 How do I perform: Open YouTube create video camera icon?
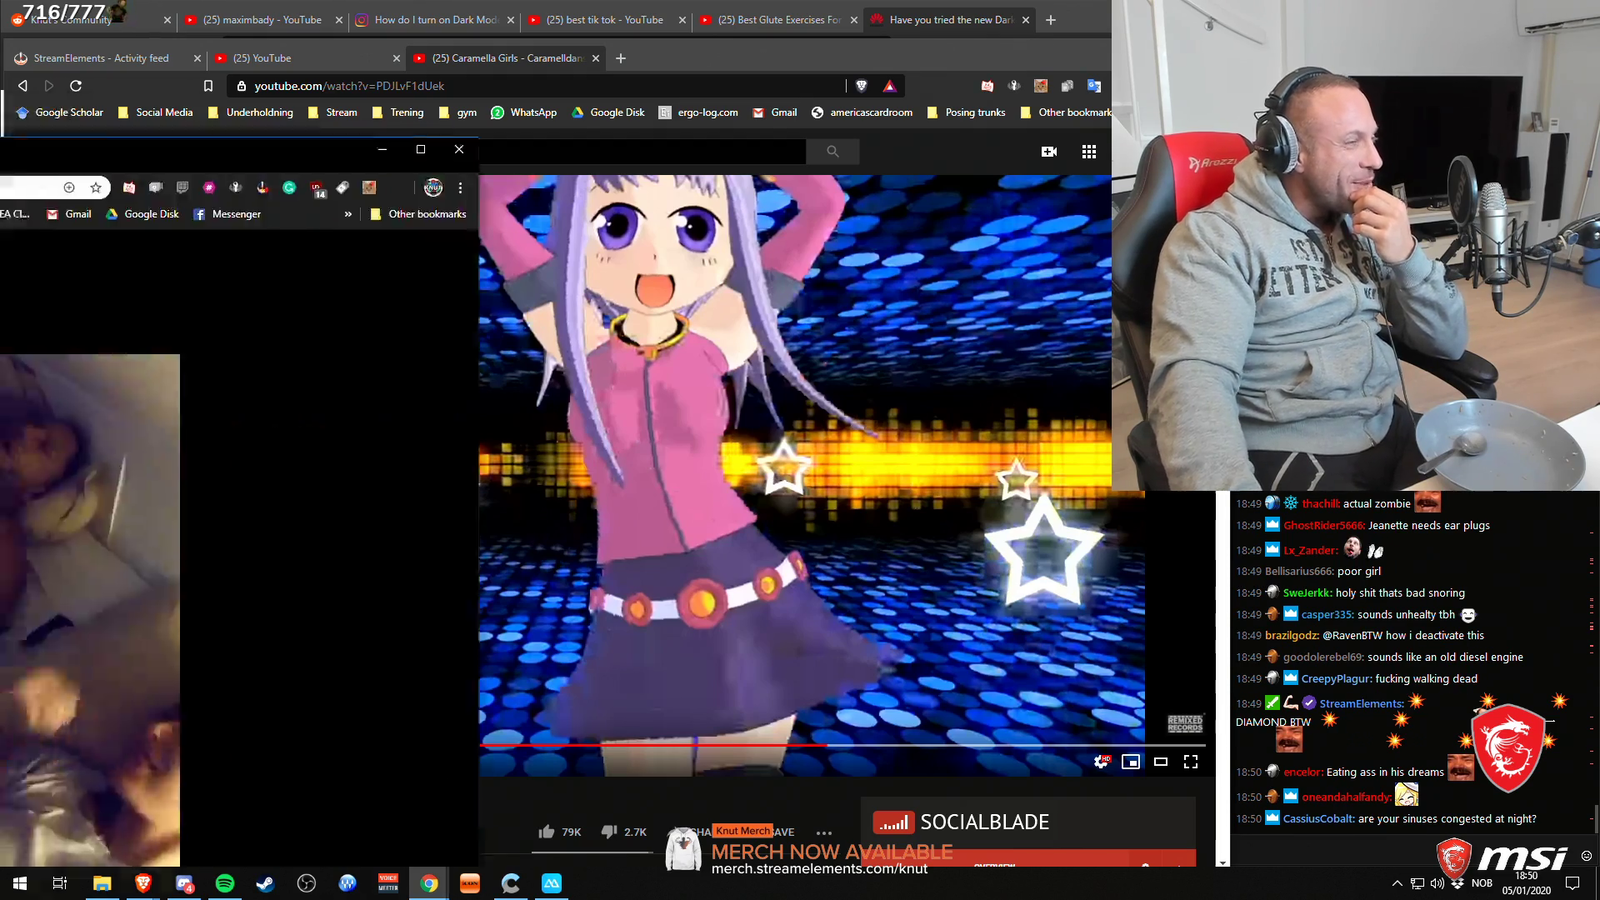pos(1049,151)
